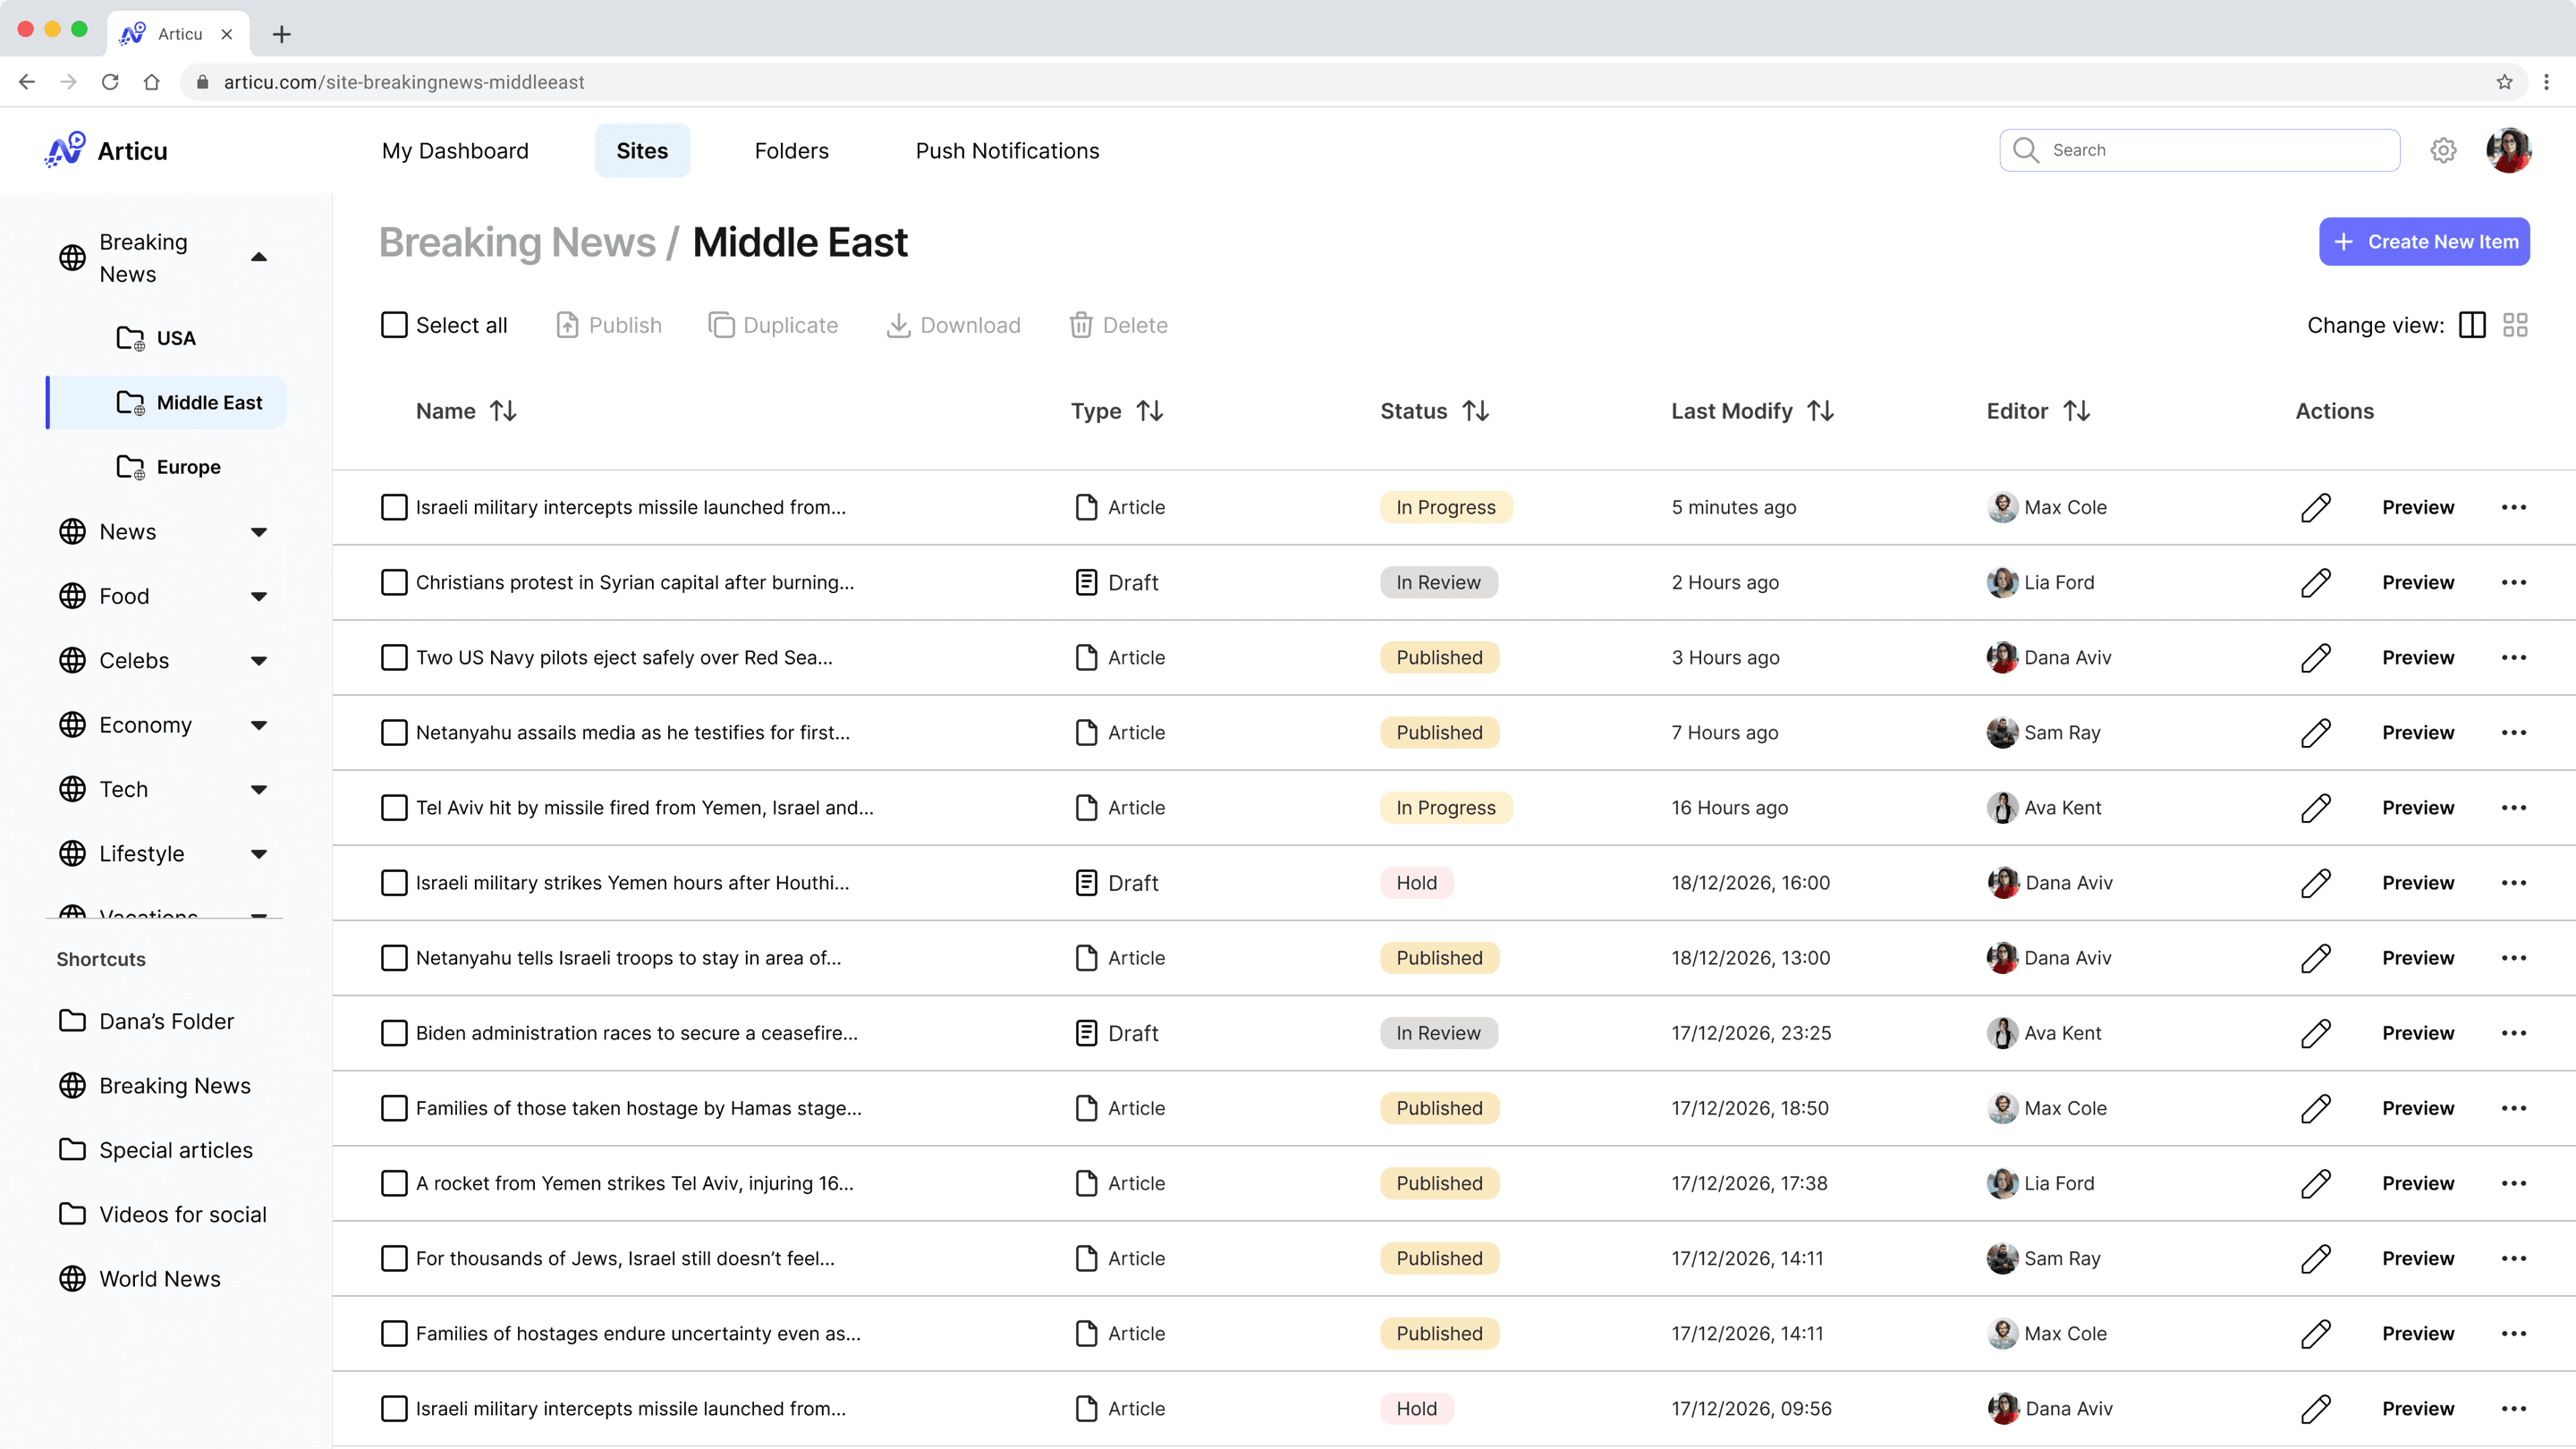Edit Families of those taken hostage article
Screen dimensions: 2576x1449
pos(2315,1108)
